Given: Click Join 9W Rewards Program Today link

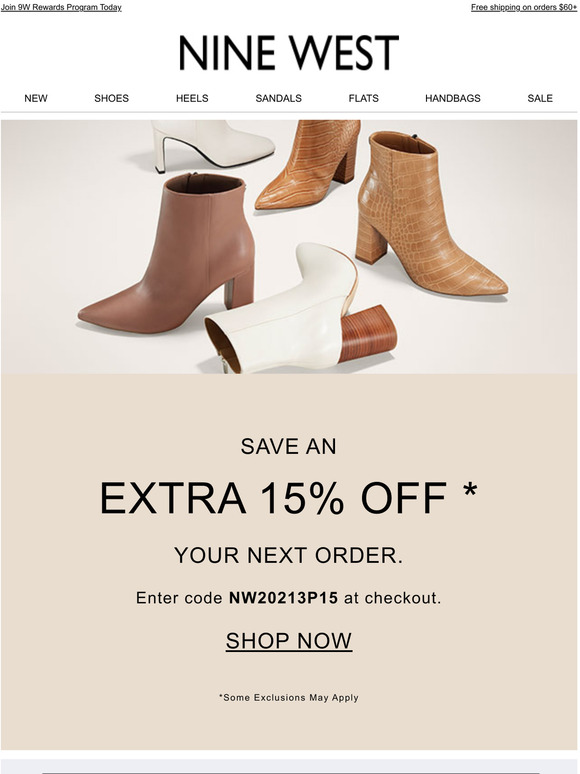Looking at the screenshot, I should click(61, 7).
